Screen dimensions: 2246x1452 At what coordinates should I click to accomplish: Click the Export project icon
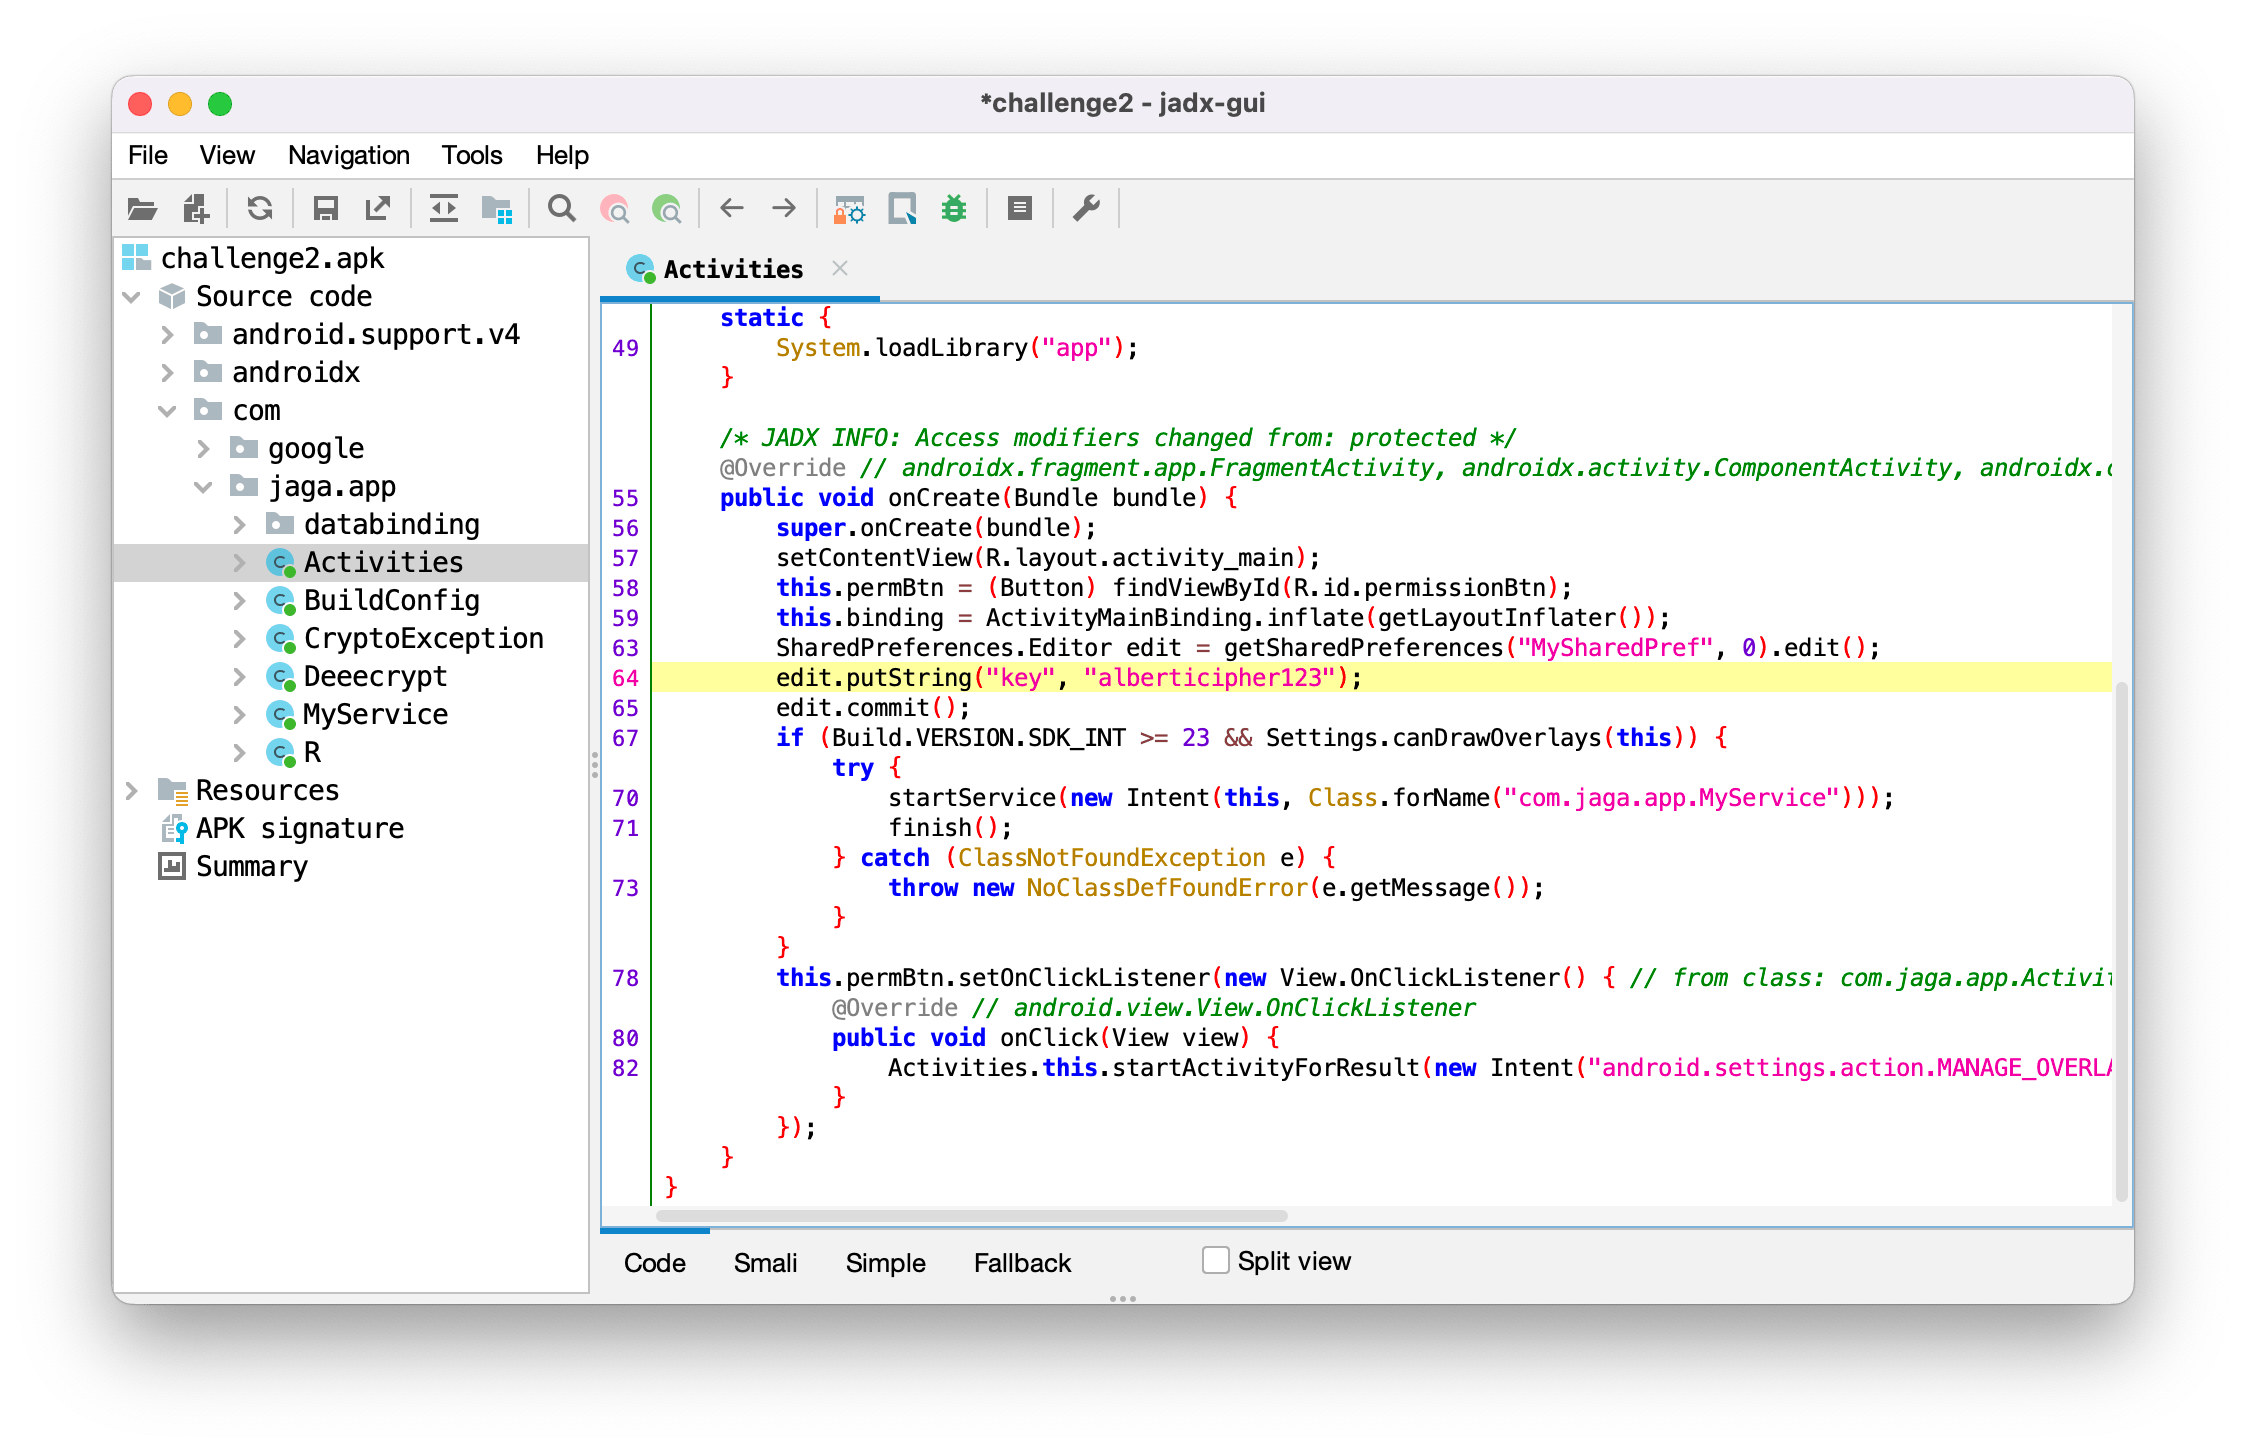(x=378, y=209)
